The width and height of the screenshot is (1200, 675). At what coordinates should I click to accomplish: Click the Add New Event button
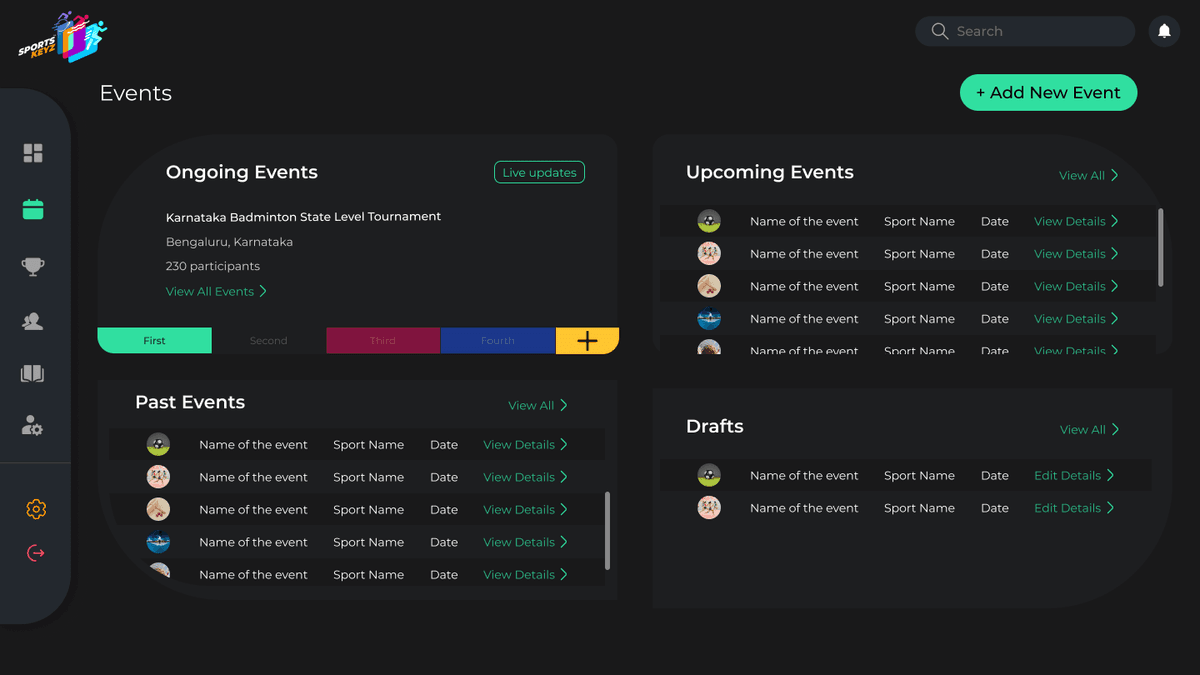pos(1048,92)
